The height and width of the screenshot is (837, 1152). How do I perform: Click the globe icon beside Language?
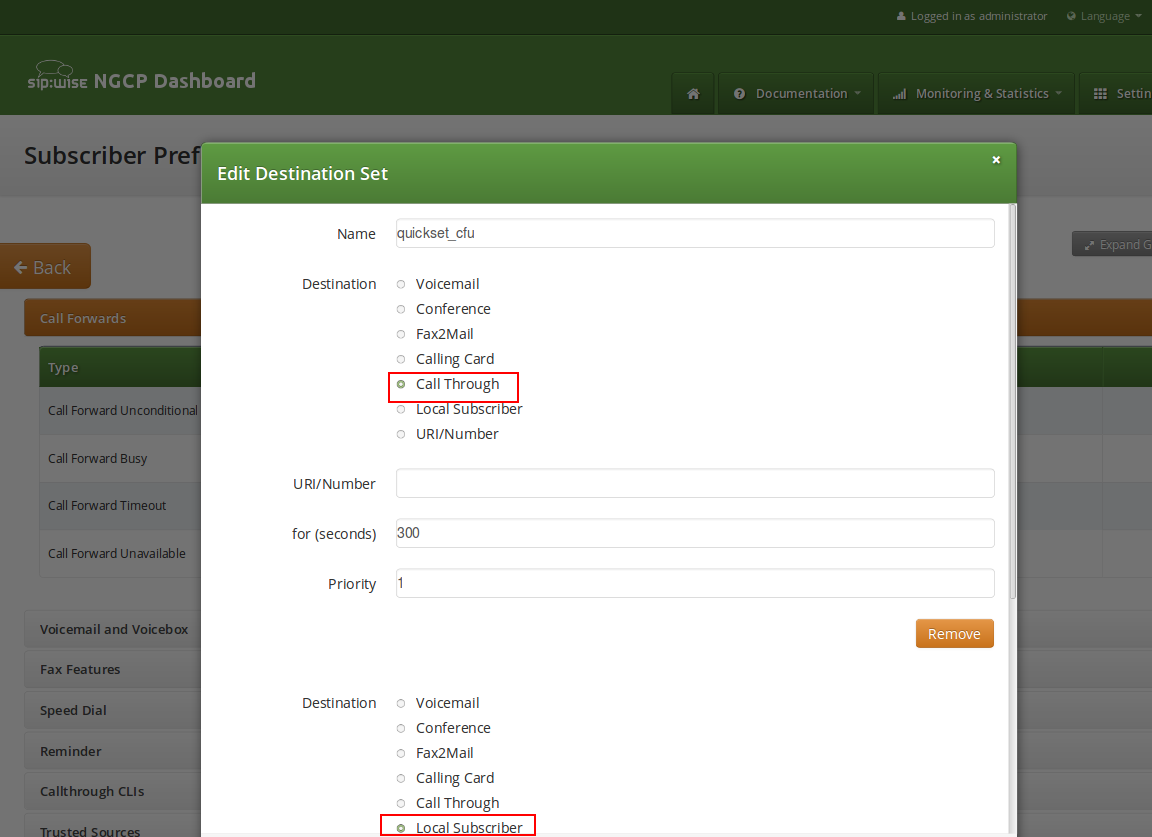1072,16
